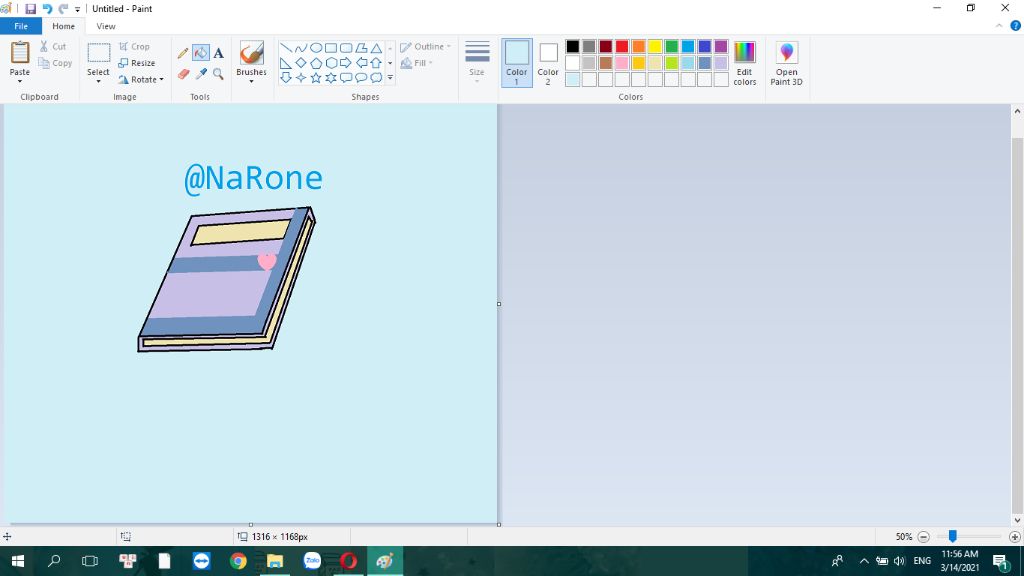Image resolution: width=1024 pixels, height=576 pixels.
Task: Expand the Brushes dropdown arrow
Action: pyautogui.click(x=251, y=82)
